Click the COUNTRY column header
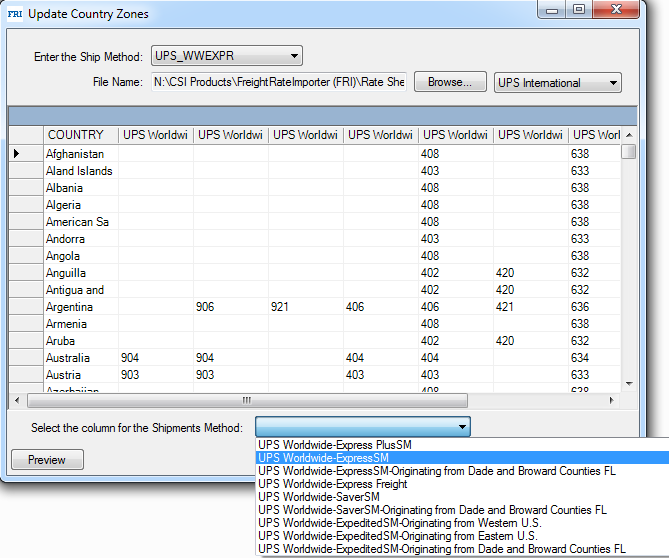Viewport: 669px width, 558px height. click(76, 135)
